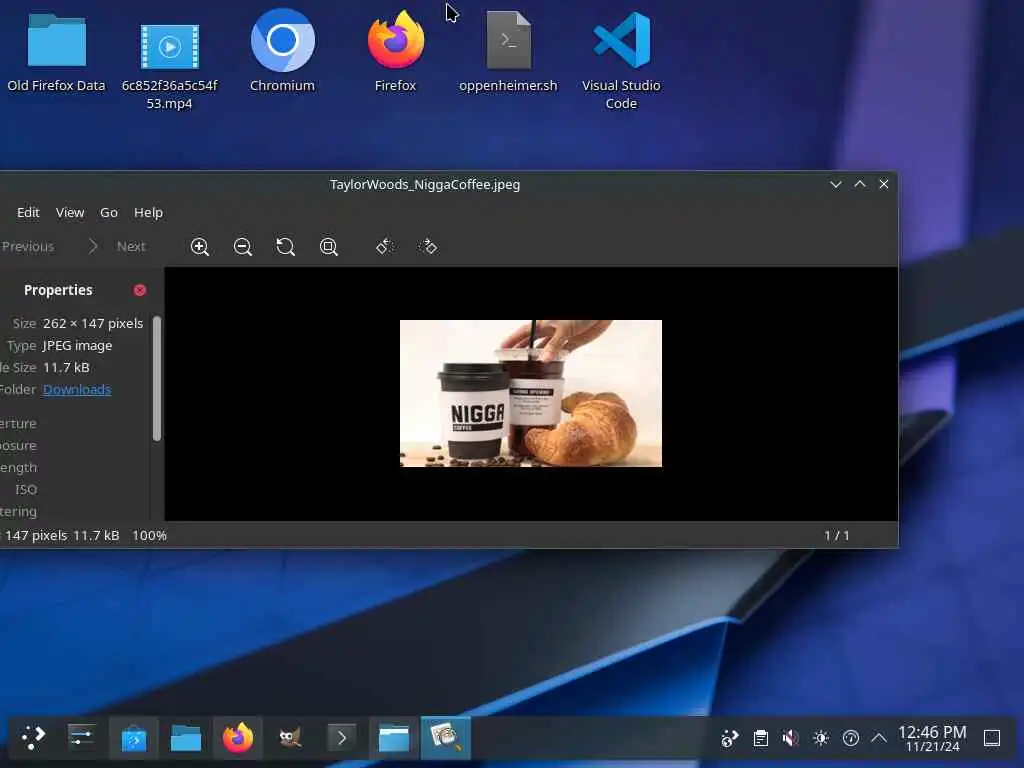This screenshot has height=768, width=1024.
Task: Reset zoom to normal size icon
Action: 285,247
